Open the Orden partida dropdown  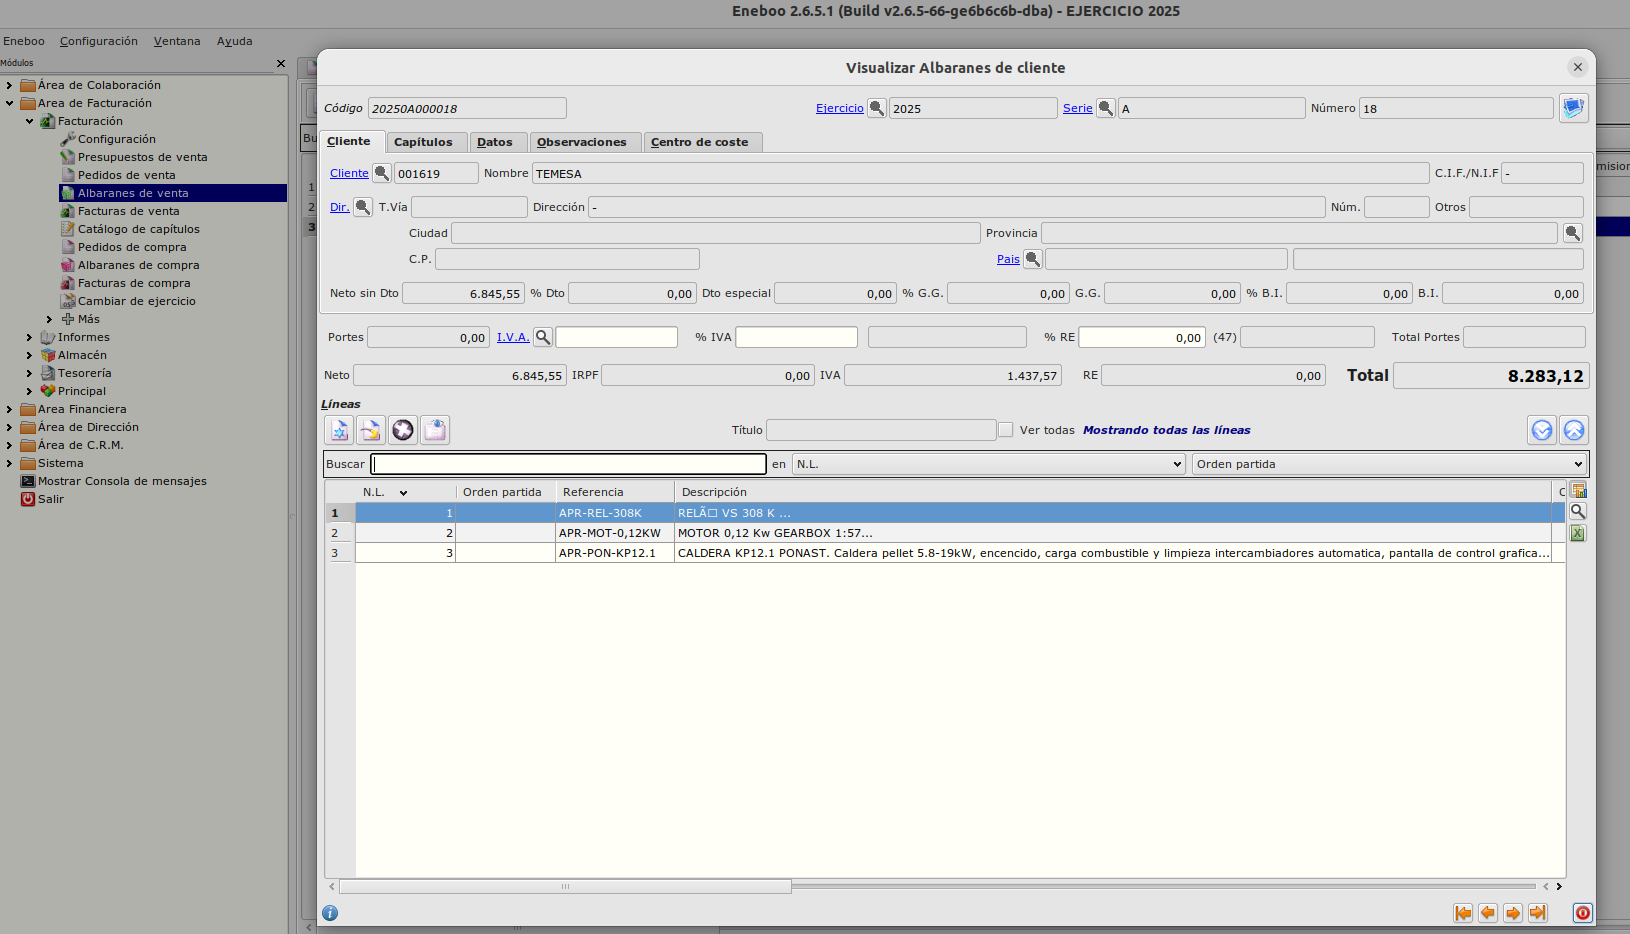[1389, 464]
